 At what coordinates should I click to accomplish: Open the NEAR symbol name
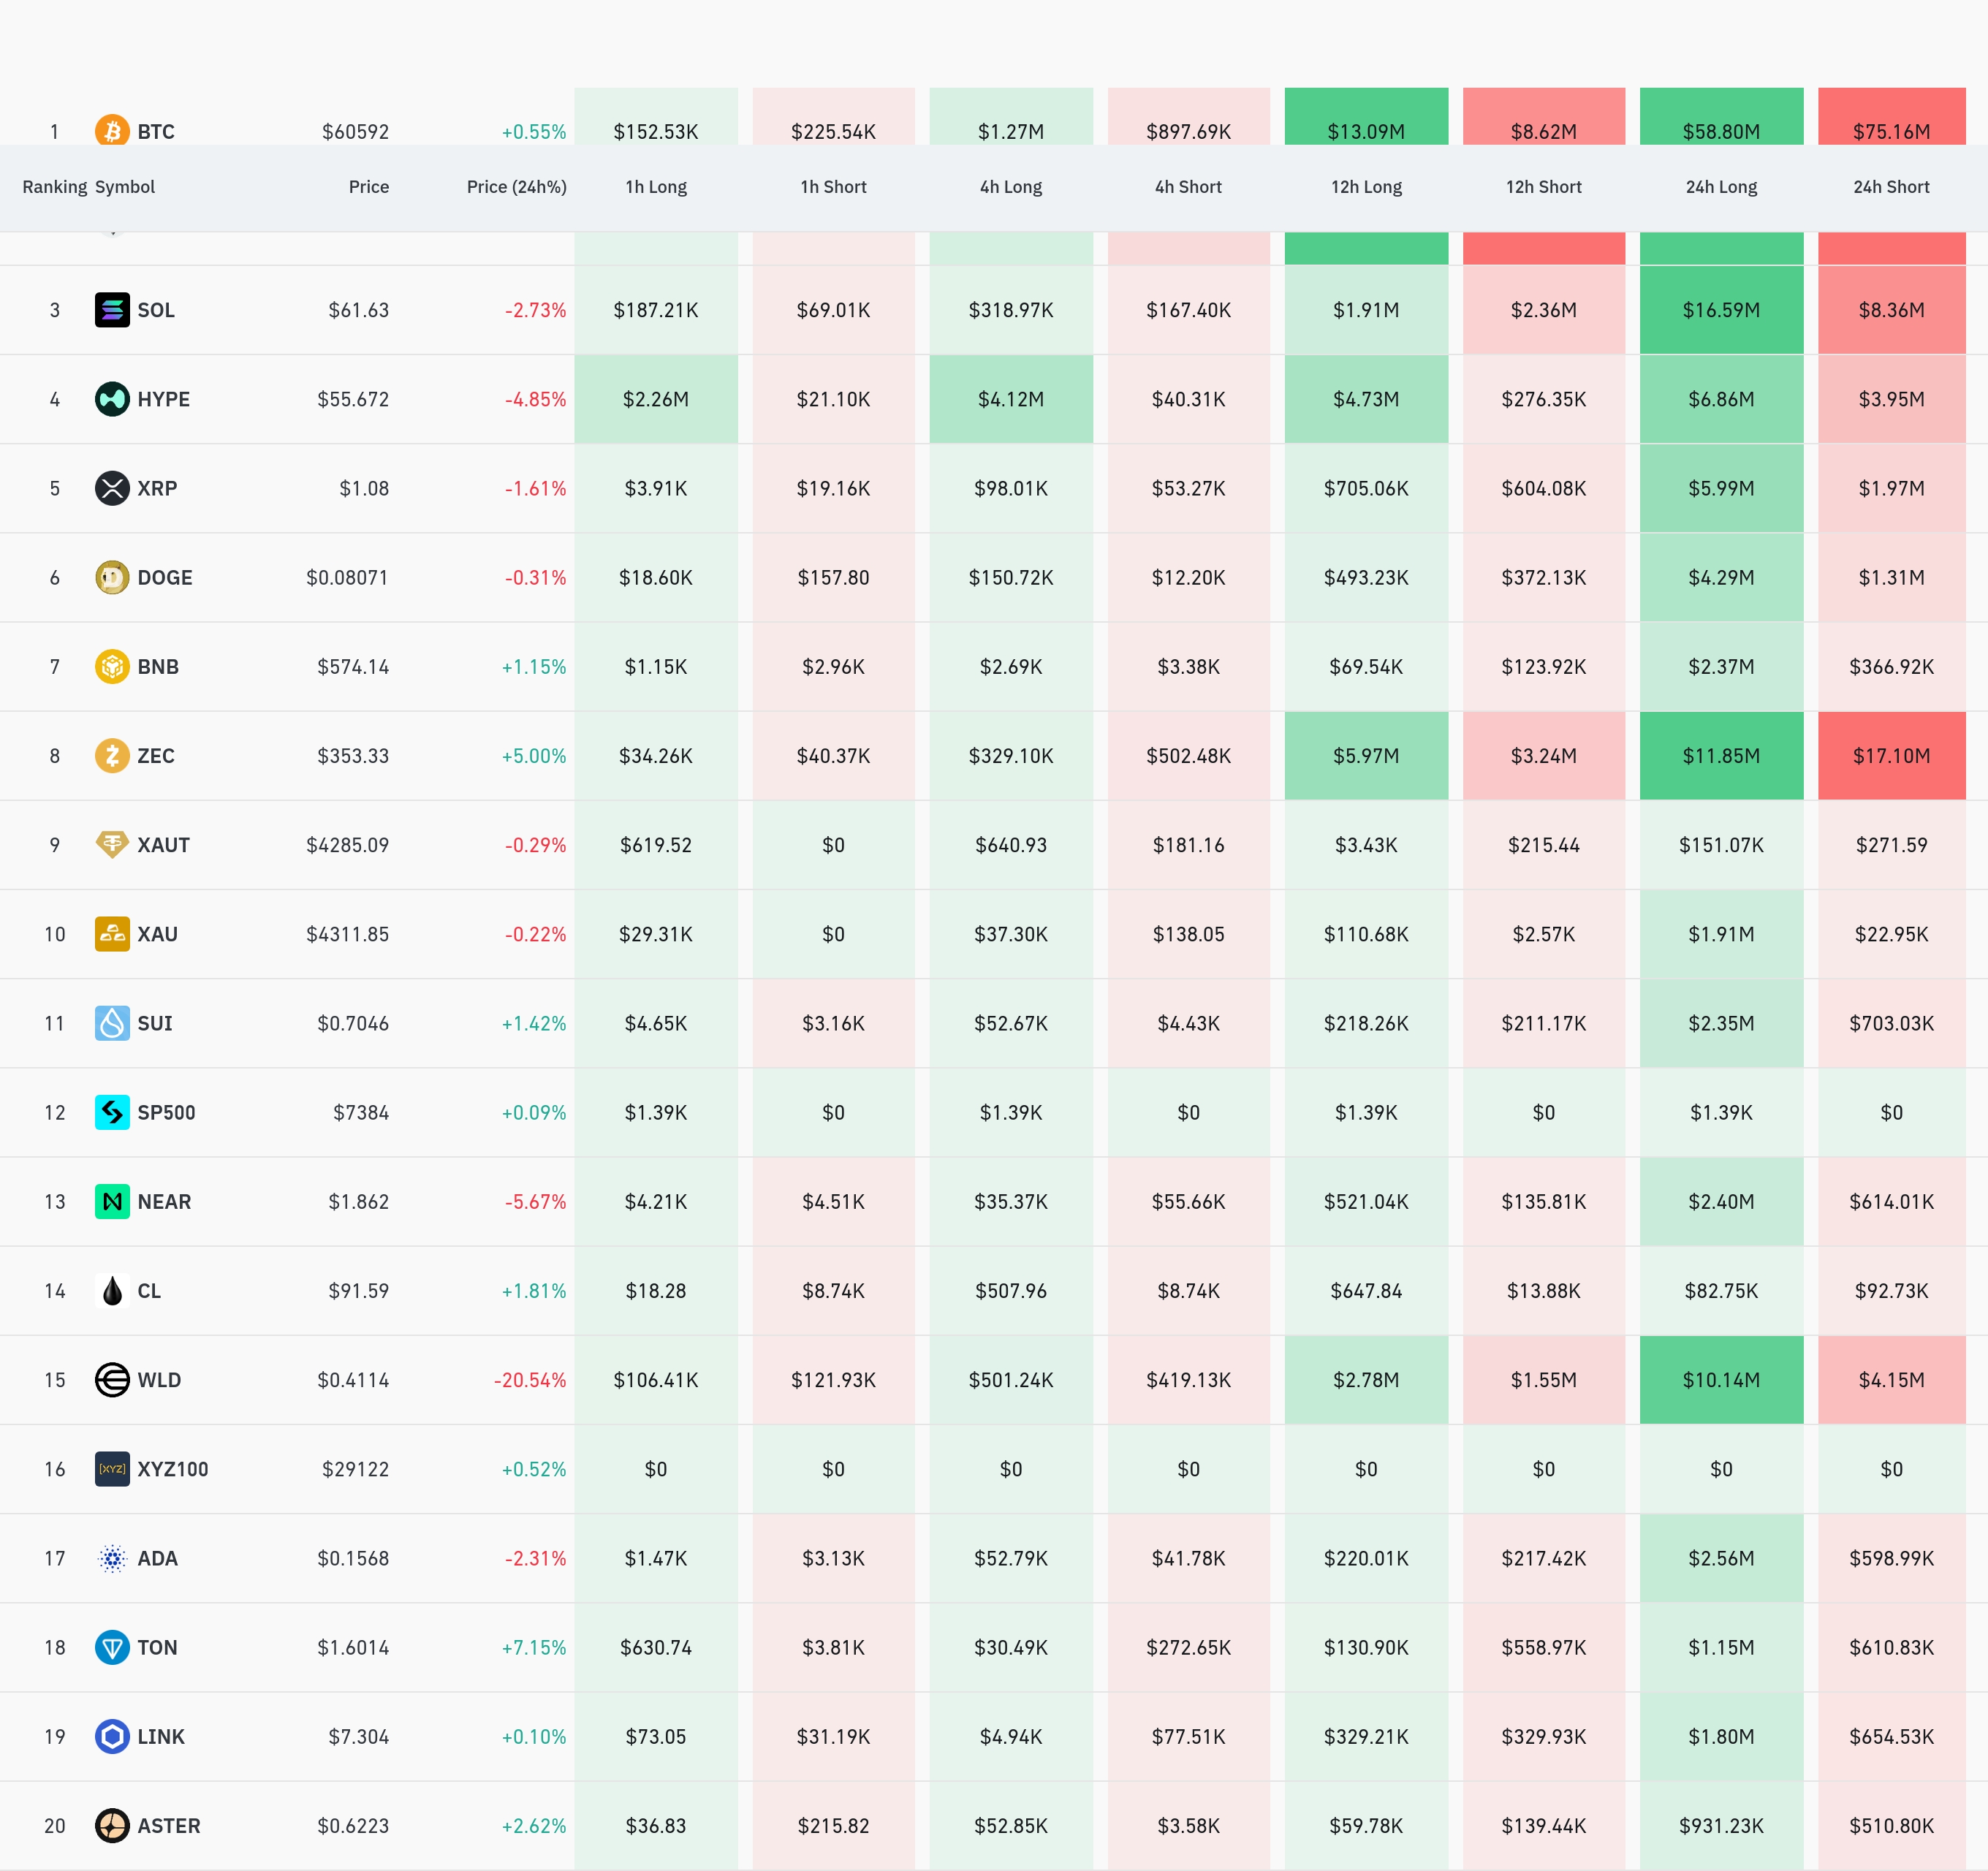click(x=164, y=1201)
